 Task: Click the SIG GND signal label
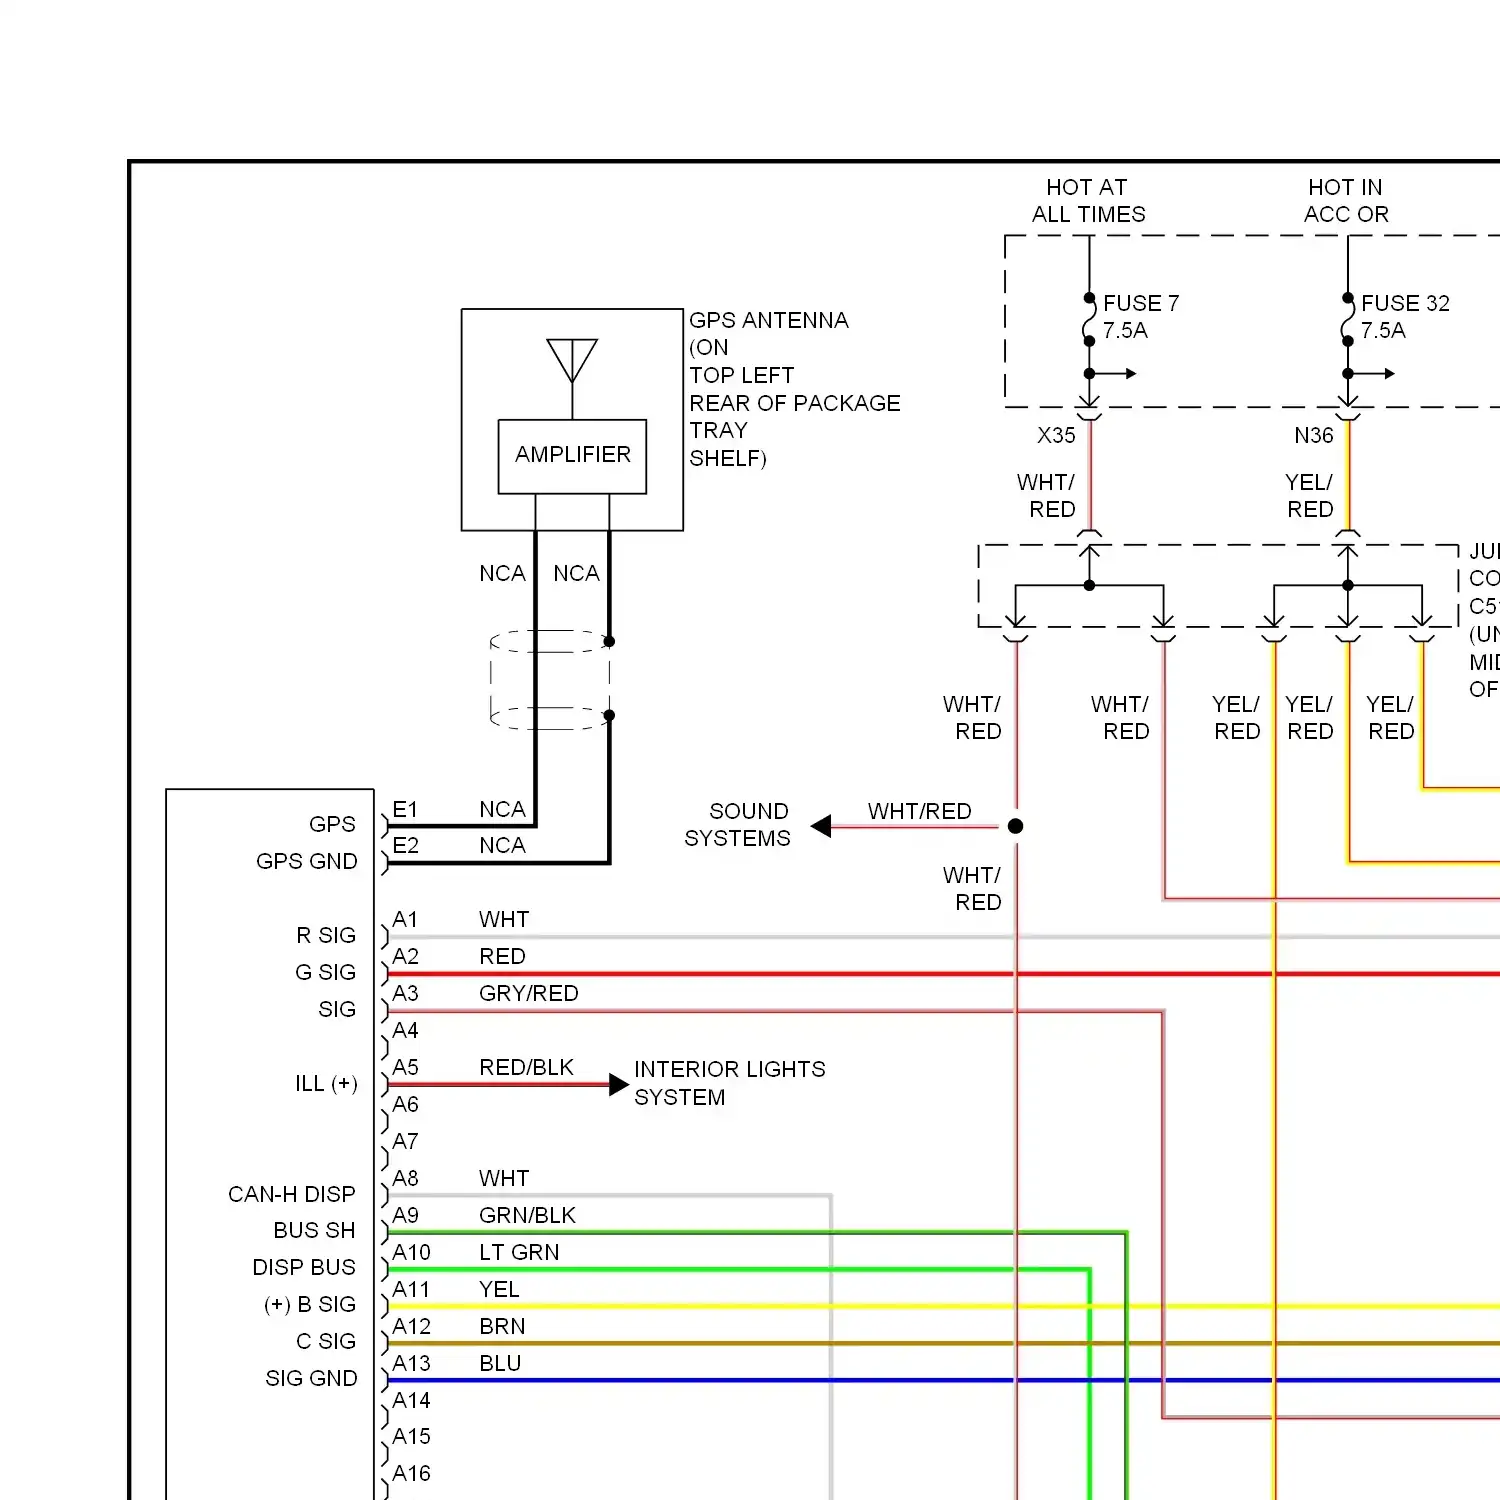[x=311, y=1379]
